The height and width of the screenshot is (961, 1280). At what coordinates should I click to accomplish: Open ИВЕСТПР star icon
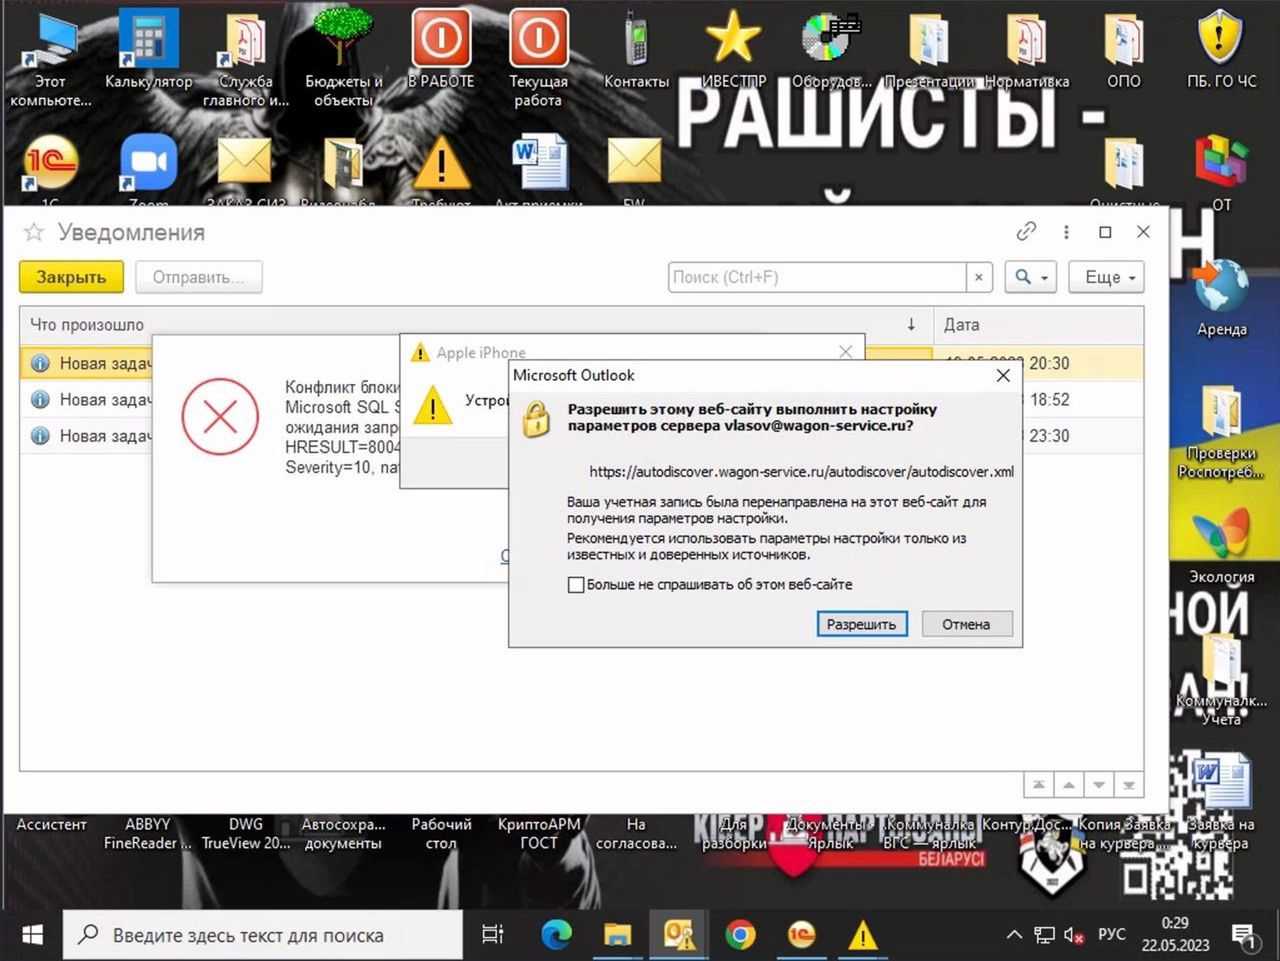734,50
